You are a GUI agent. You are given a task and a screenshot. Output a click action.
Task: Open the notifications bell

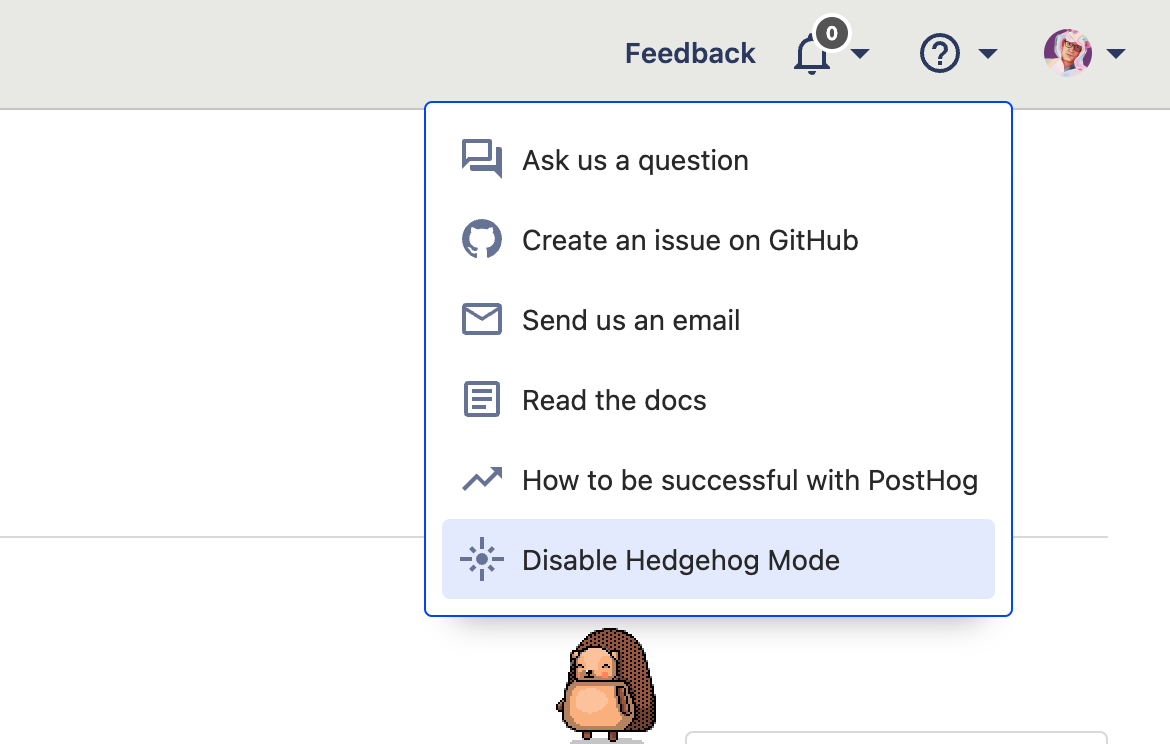810,55
